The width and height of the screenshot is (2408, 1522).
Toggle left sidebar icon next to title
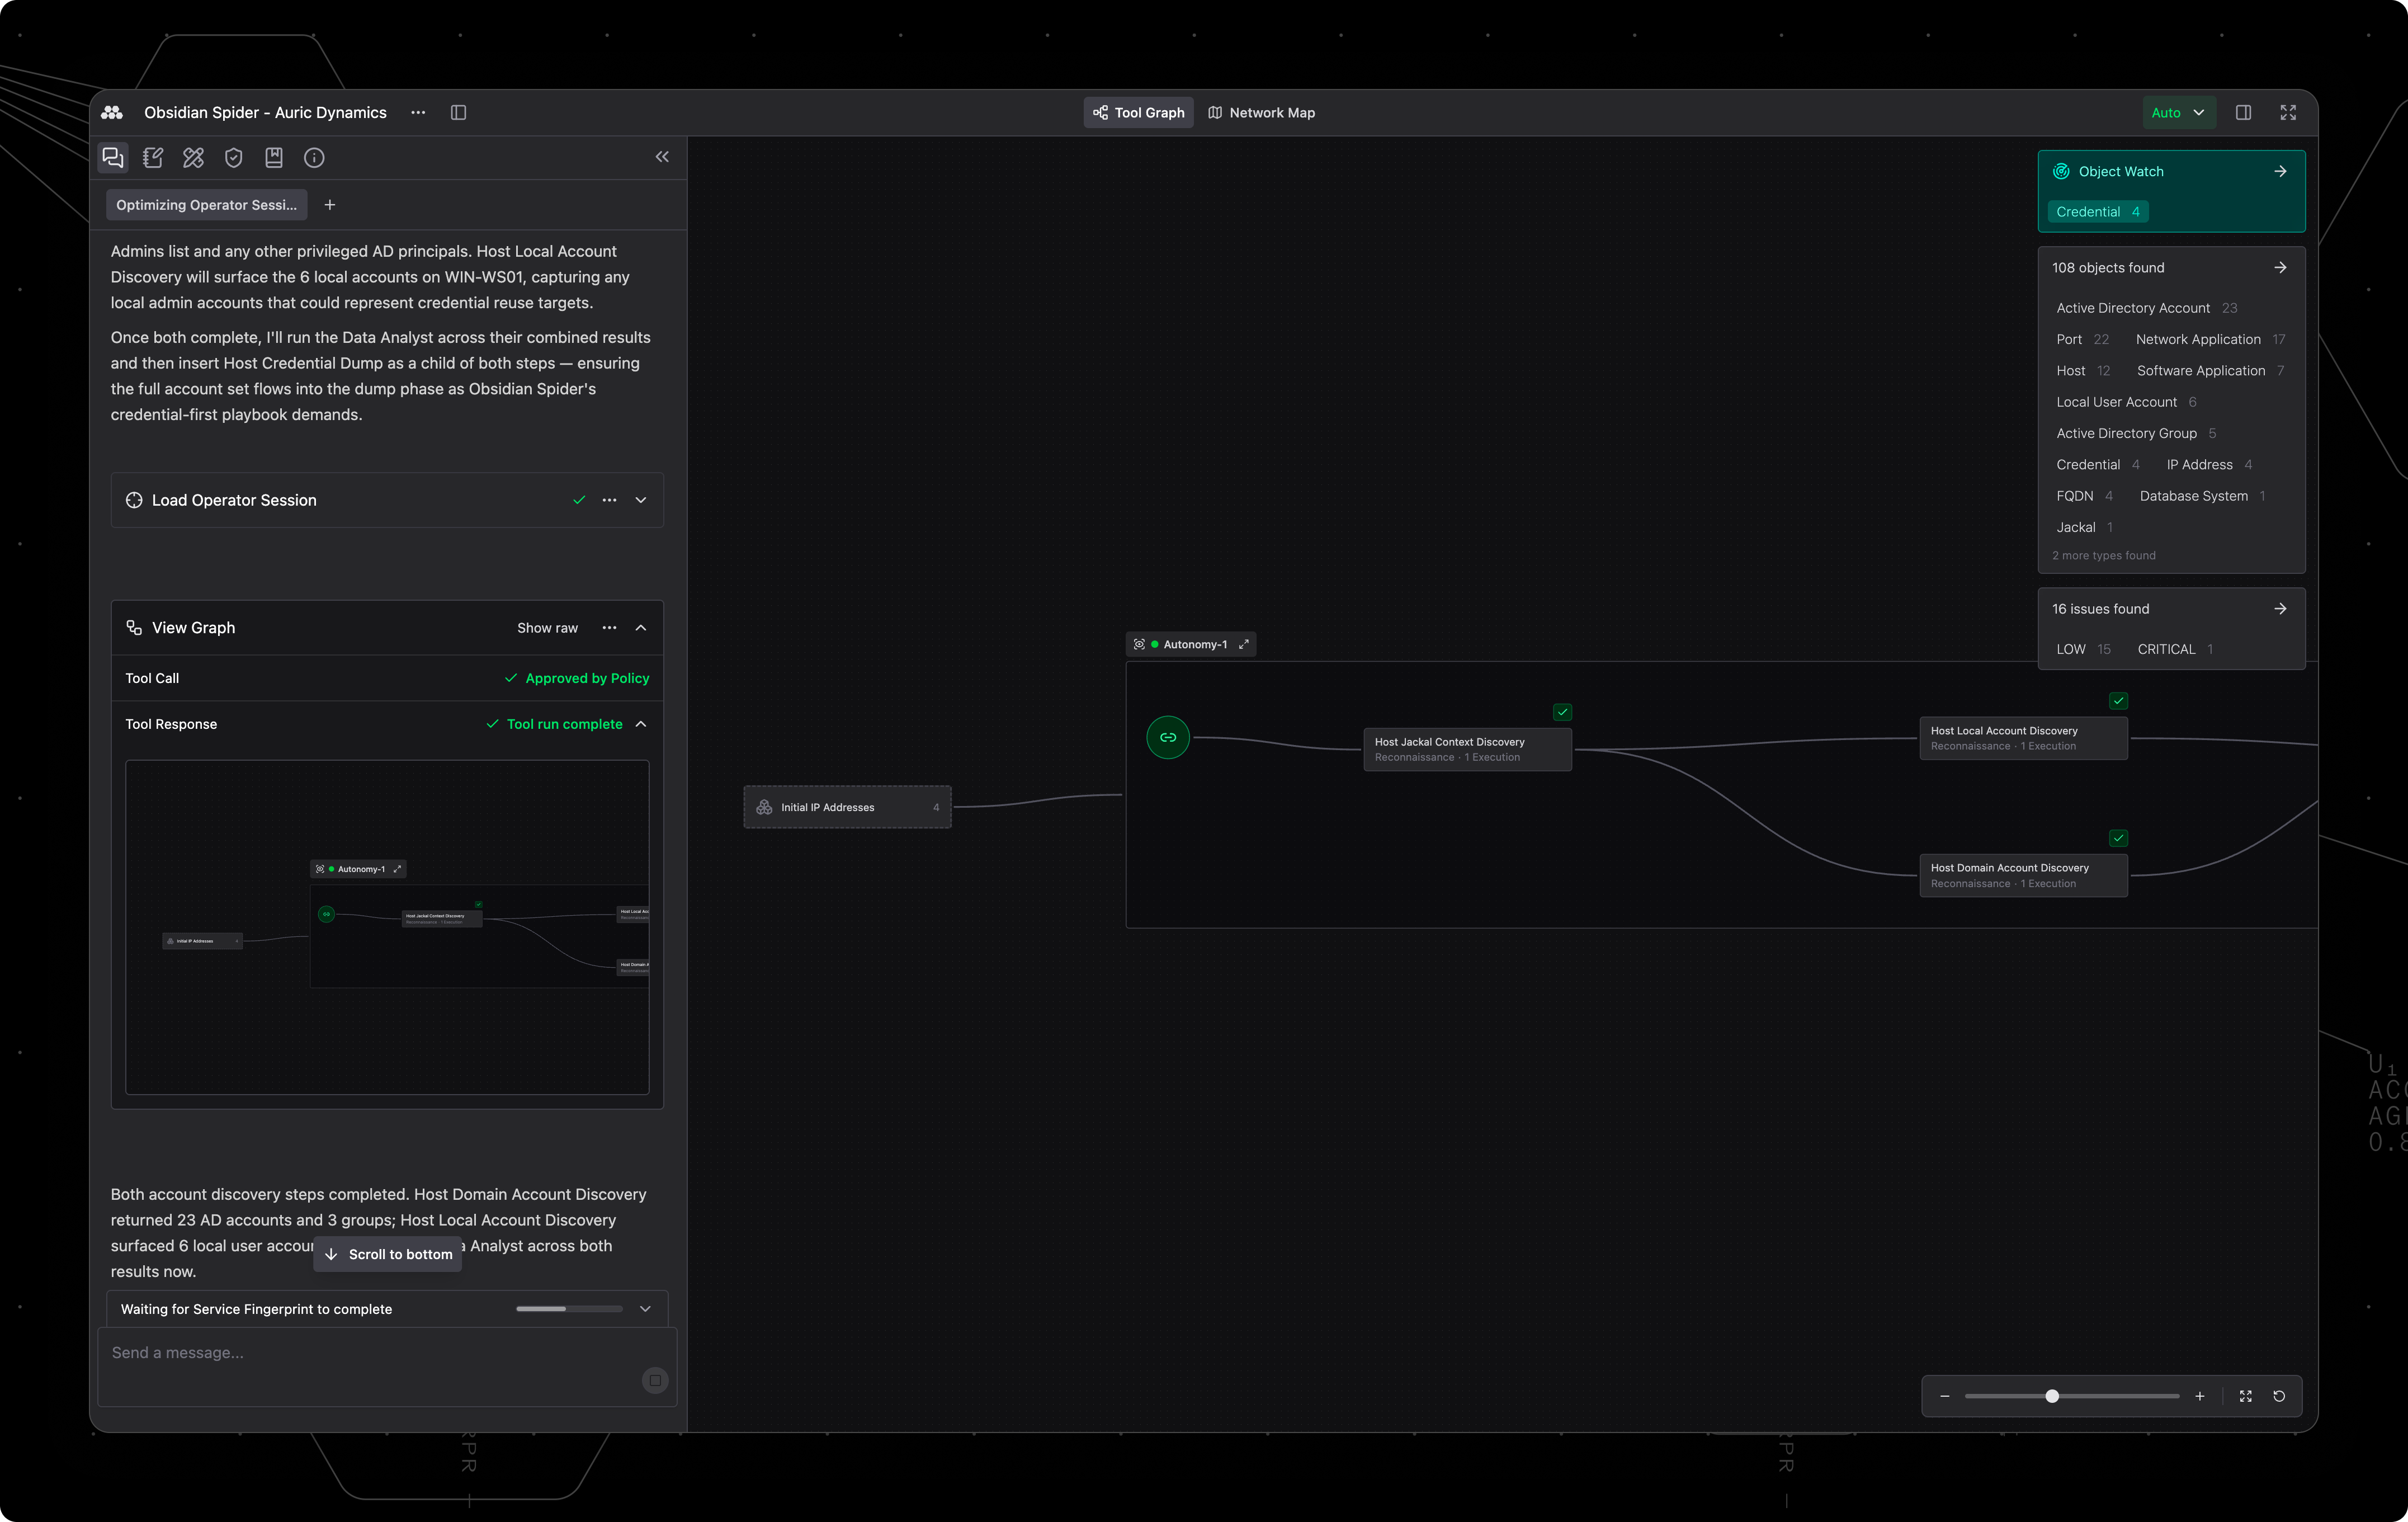[458, 113]
